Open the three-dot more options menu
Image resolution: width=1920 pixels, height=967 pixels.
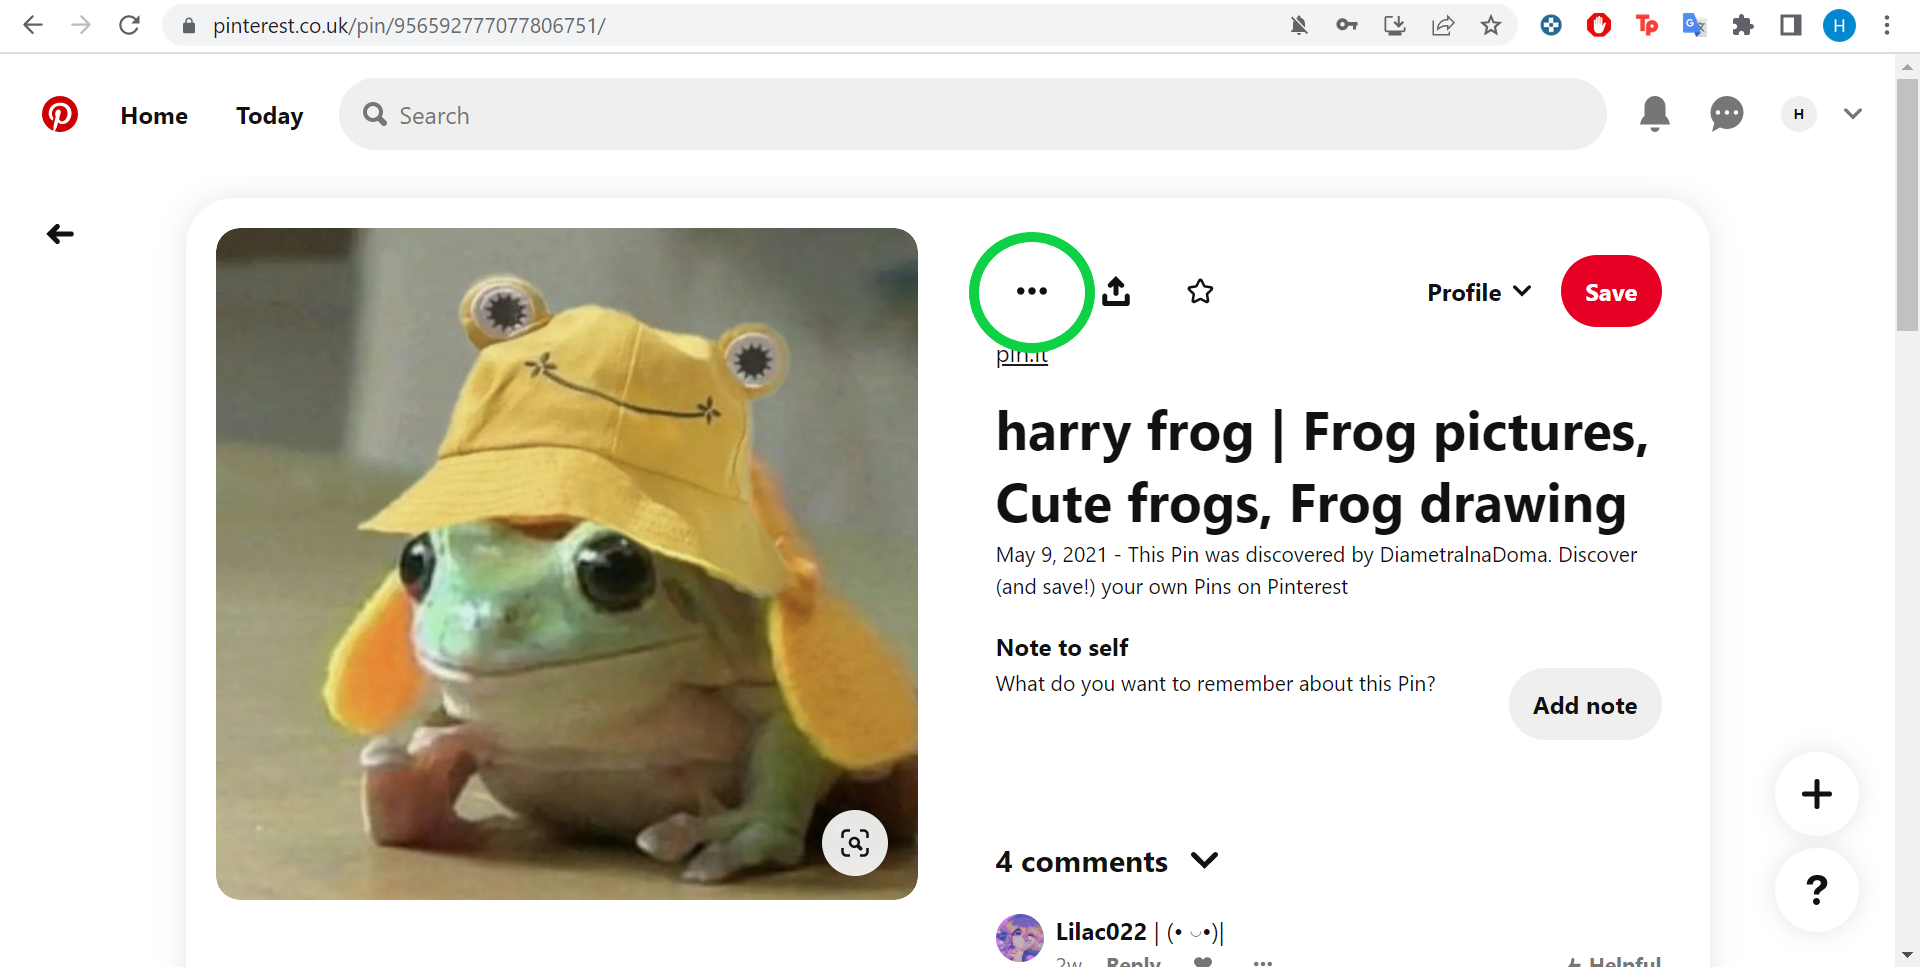click(1031, 291)
